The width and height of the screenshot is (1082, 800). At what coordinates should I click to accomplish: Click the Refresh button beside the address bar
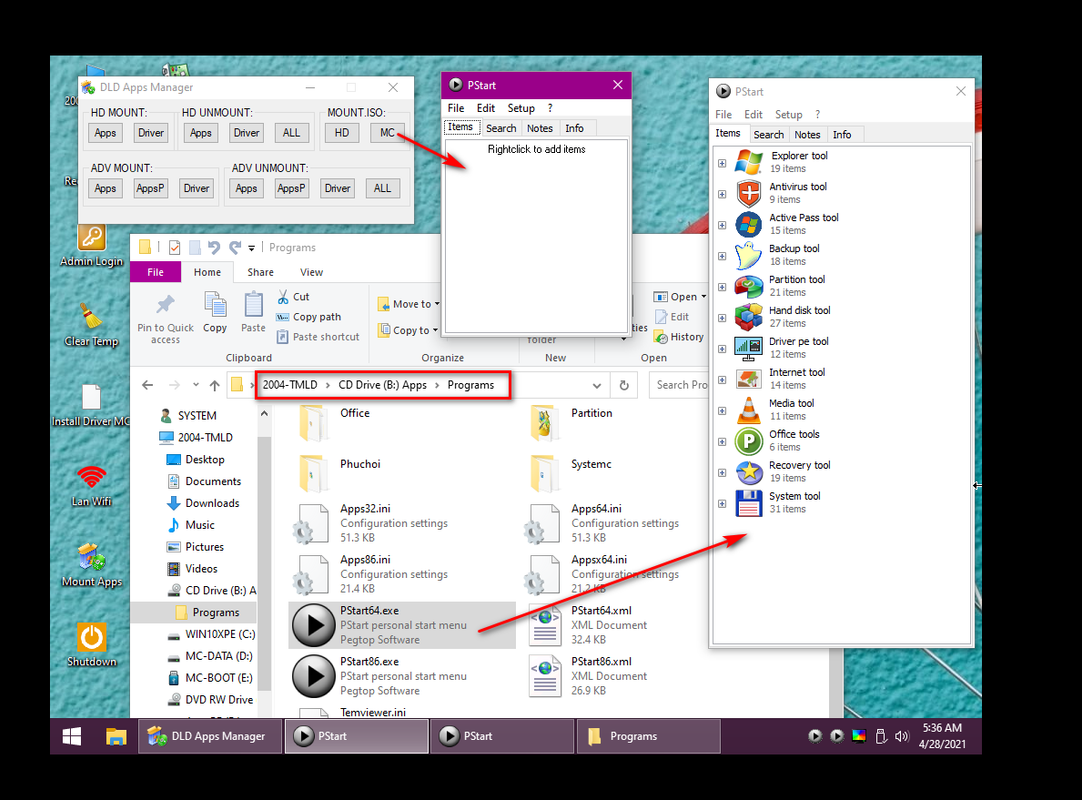(x=624, y=385)
